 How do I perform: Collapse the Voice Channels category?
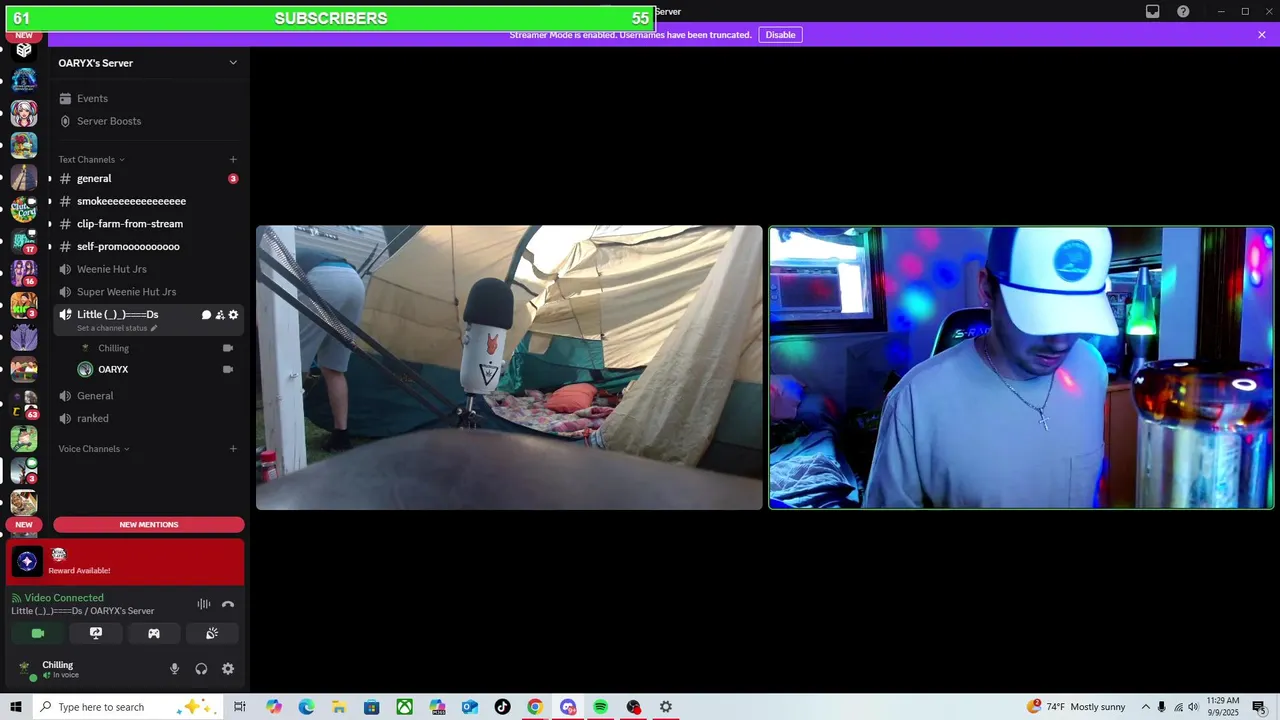click(x=94, y=449)
